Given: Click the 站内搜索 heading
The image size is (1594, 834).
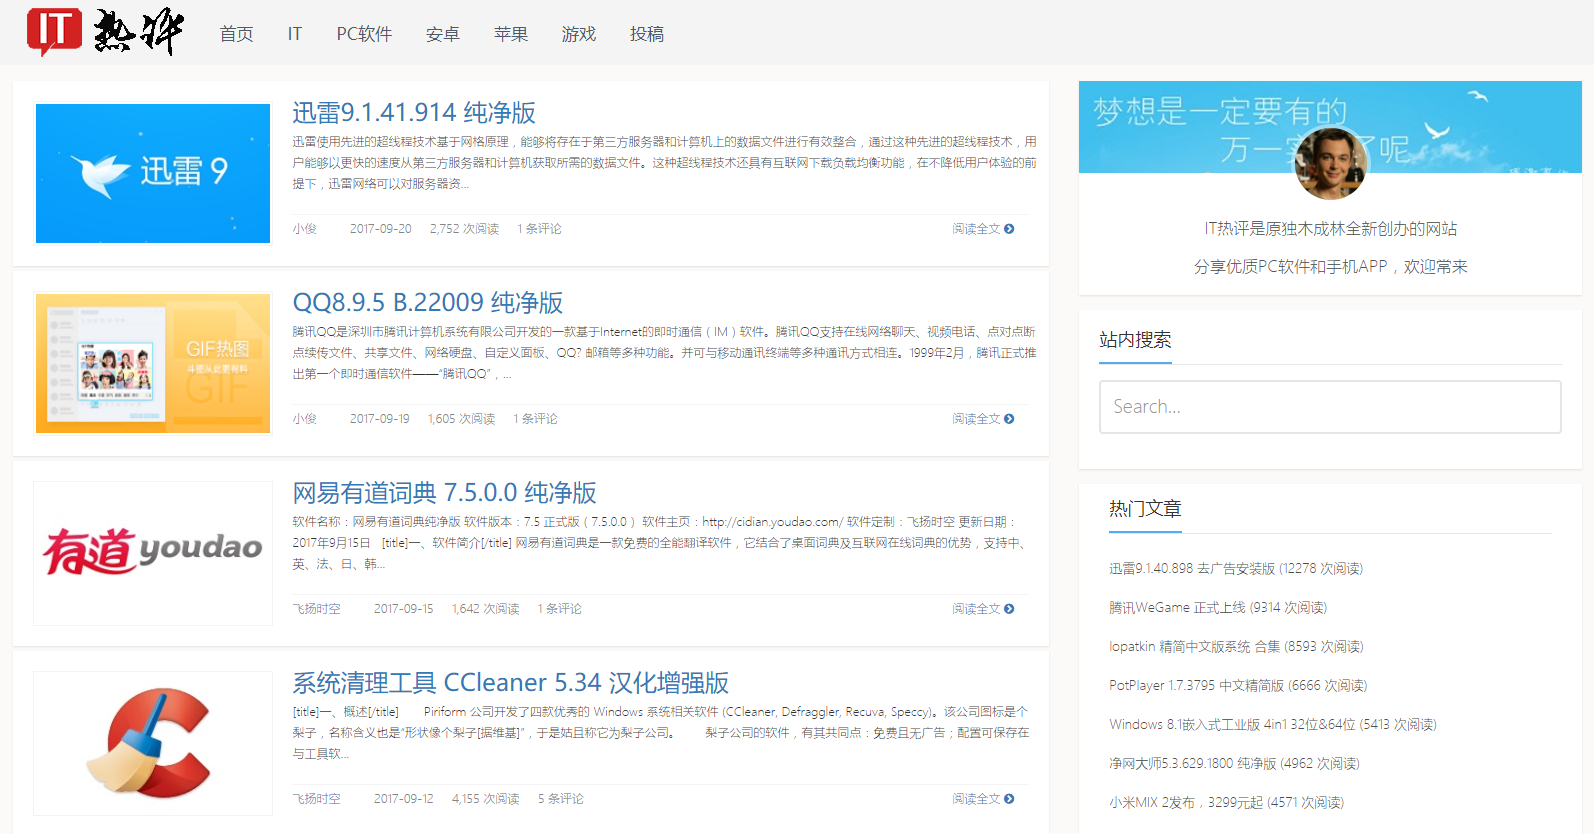Looking at the screenshot, I should point(1135,340).
